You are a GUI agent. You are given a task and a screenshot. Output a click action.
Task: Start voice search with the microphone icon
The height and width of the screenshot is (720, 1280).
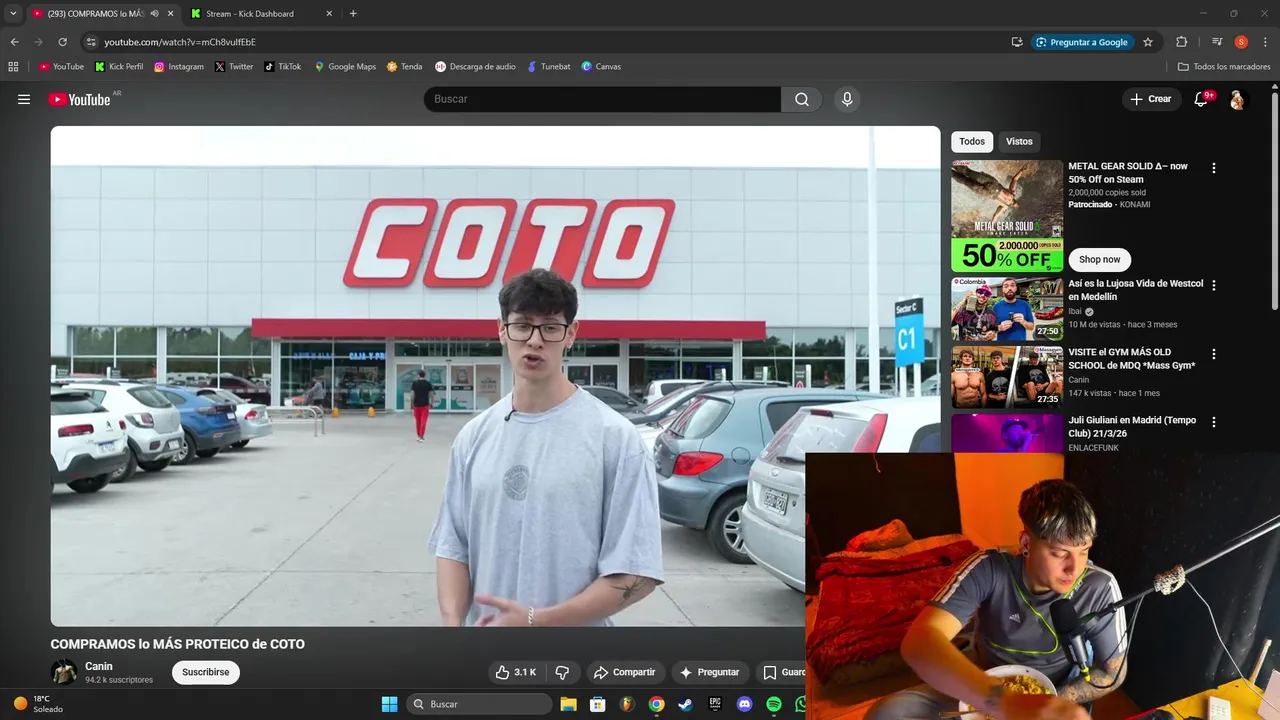coord(847,99)
